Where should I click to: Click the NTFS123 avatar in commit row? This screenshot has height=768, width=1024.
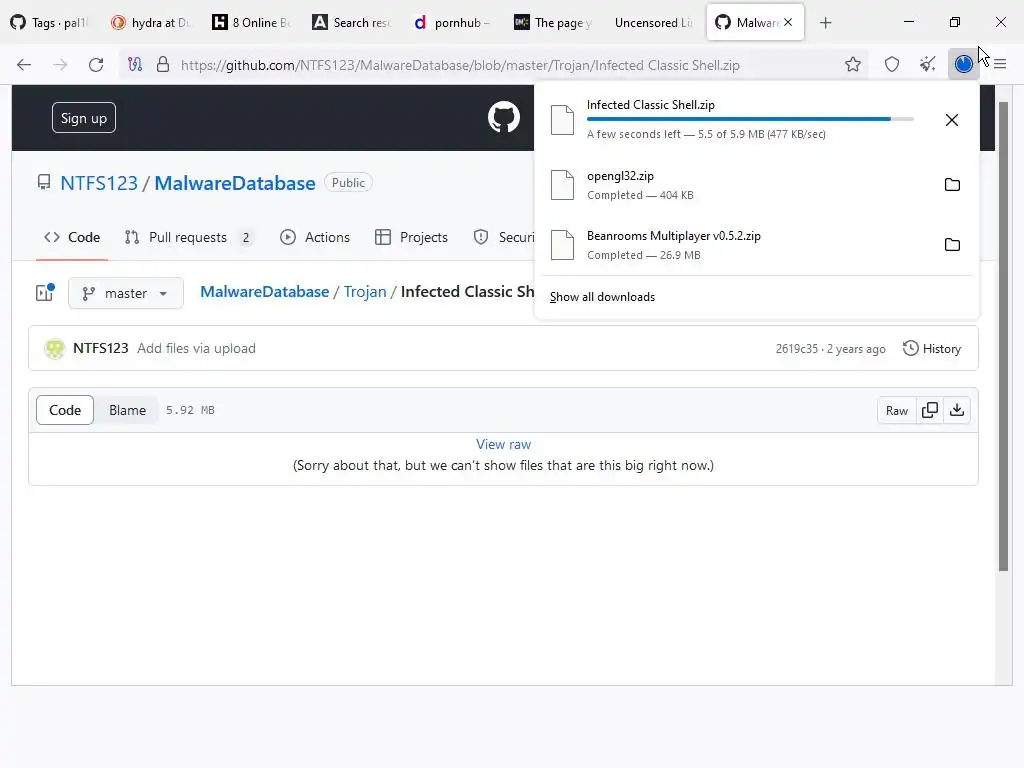pos(55,349)
